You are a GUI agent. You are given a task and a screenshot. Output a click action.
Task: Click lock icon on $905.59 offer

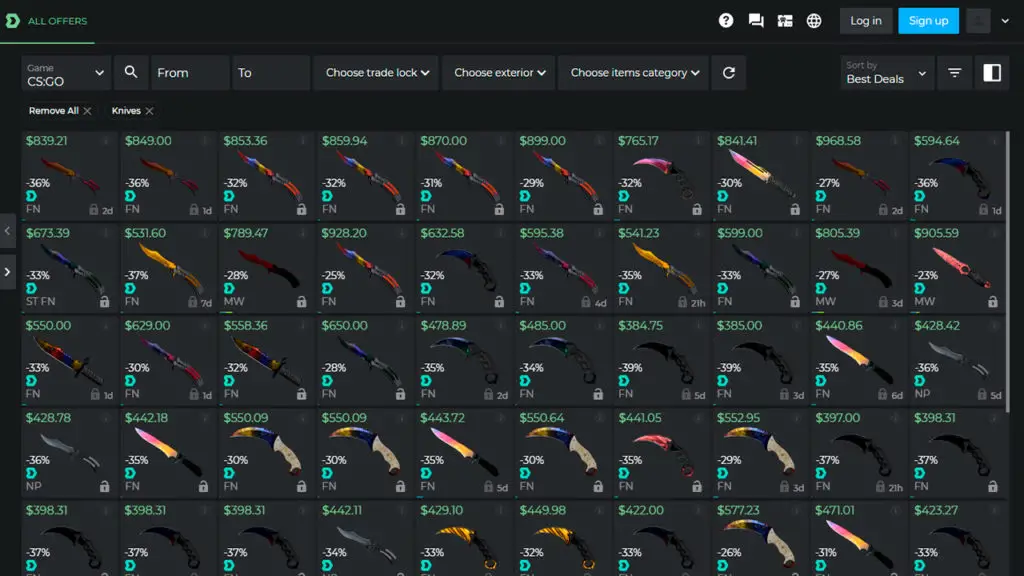[x=993, y=302]
